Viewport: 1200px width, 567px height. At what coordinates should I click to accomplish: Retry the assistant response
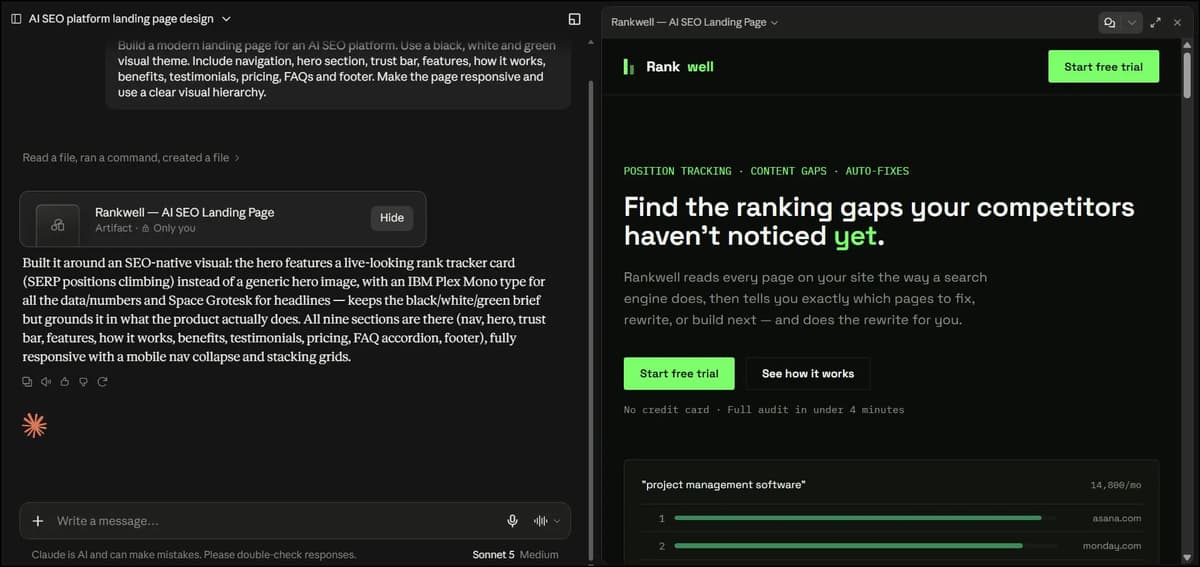[102, 381]
